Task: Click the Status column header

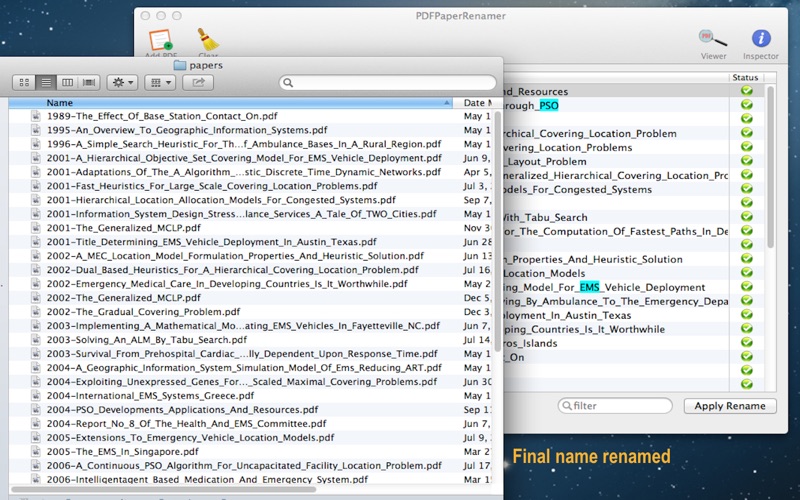Action: [x=746, y=77]
